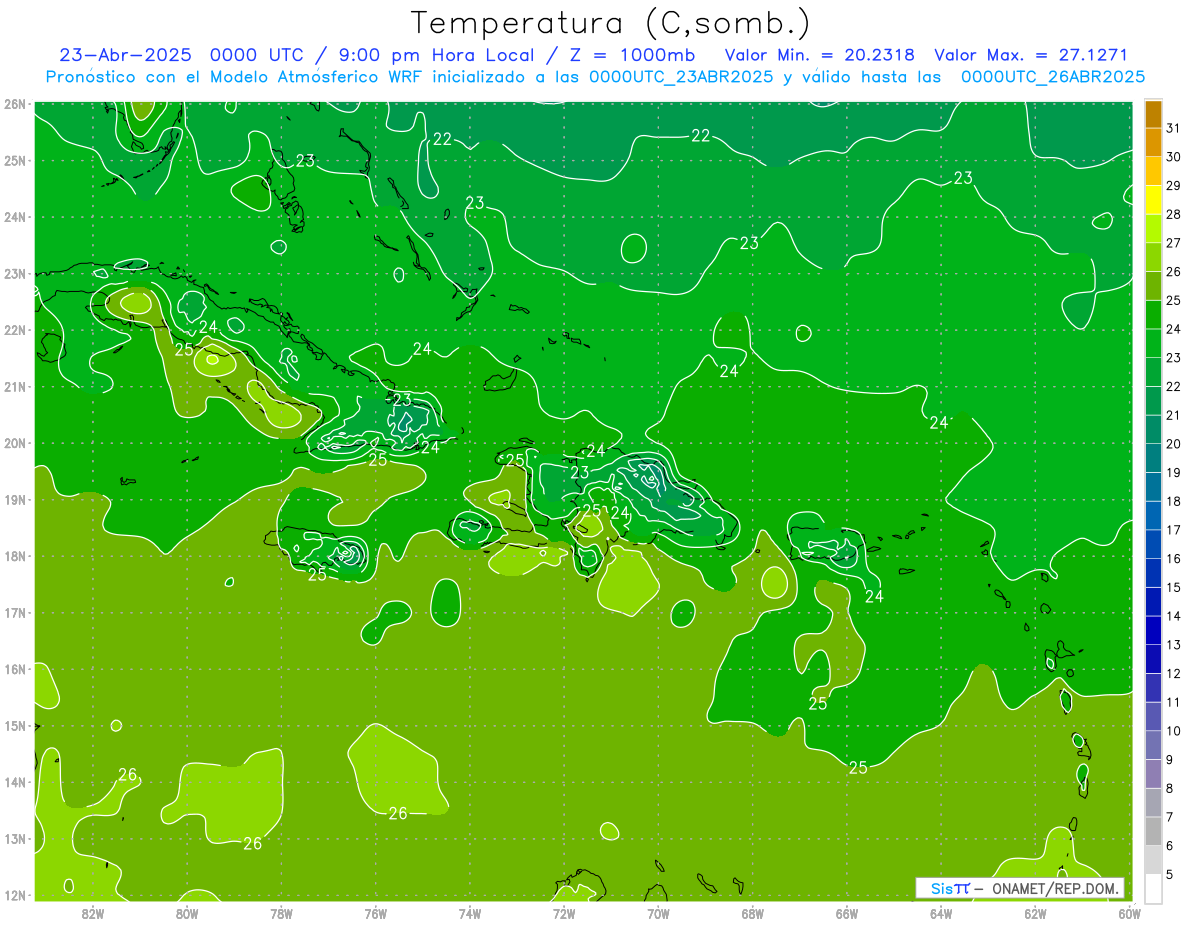Click legend value 18 on color scale

(1174, 501)
